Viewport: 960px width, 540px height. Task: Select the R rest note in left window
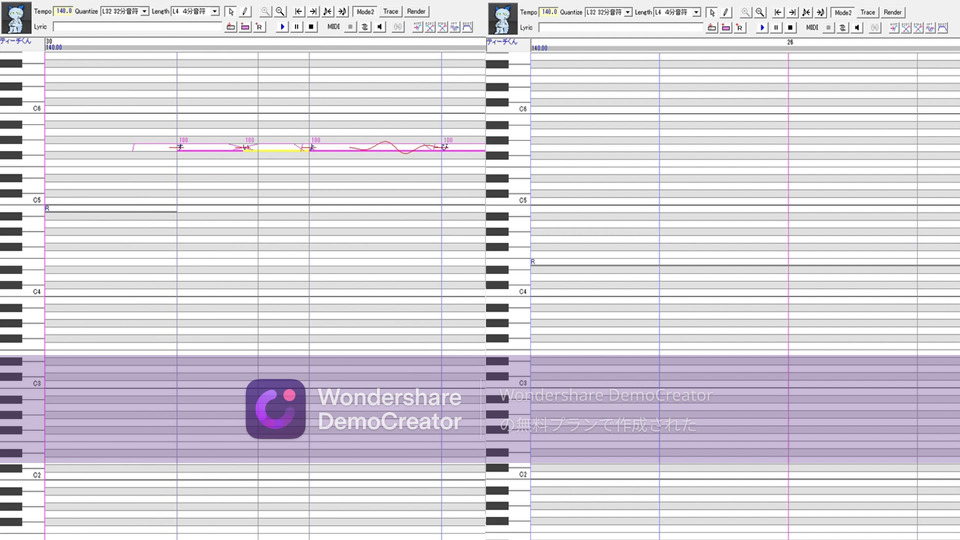(x=111, y=211)
